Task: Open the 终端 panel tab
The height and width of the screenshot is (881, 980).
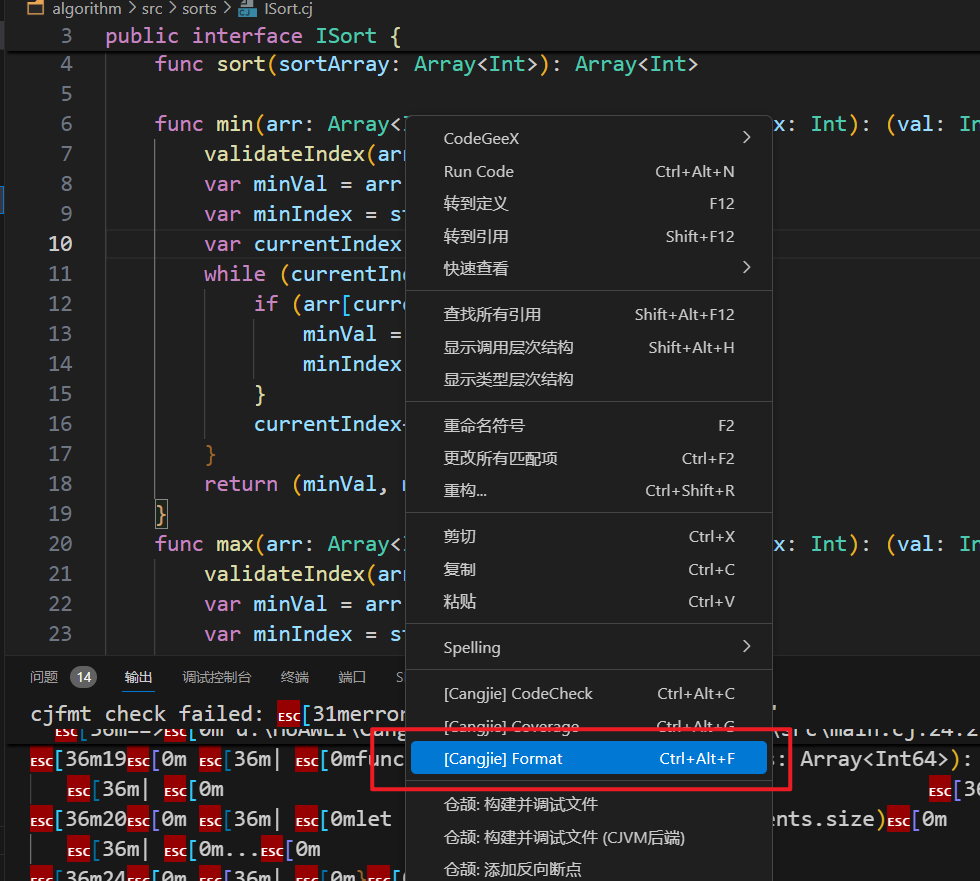Action: point(294,677)
